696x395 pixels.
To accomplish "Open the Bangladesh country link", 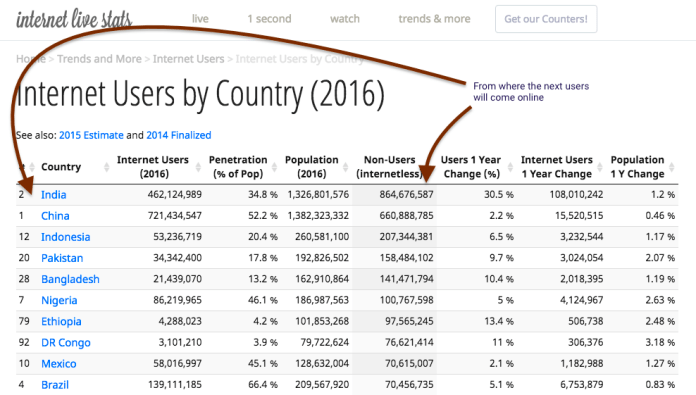I will point(70,279).
